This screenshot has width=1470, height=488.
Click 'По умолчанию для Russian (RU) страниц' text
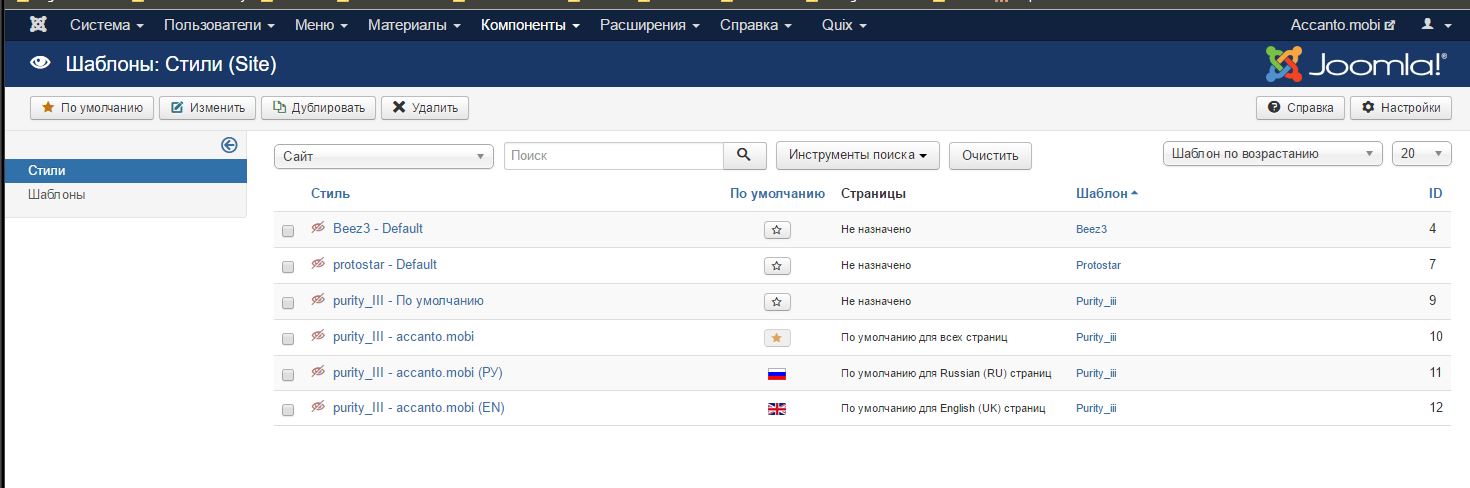point(946,373)
